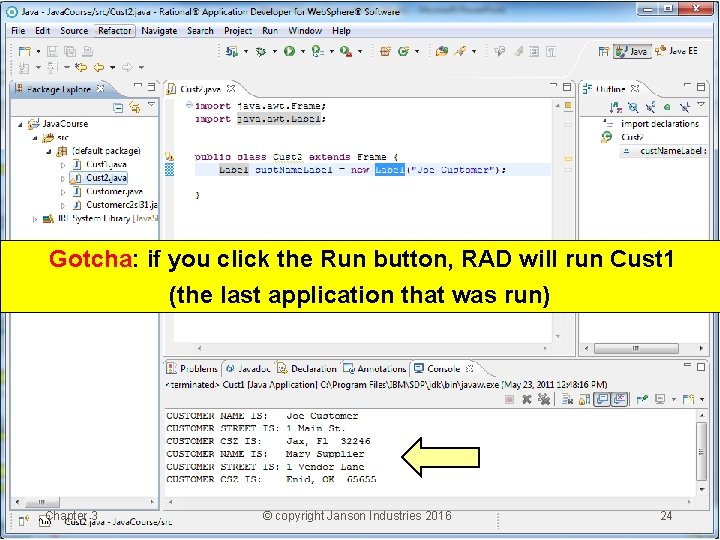Minimize the Outline view panel

click(x=687, y=86)
